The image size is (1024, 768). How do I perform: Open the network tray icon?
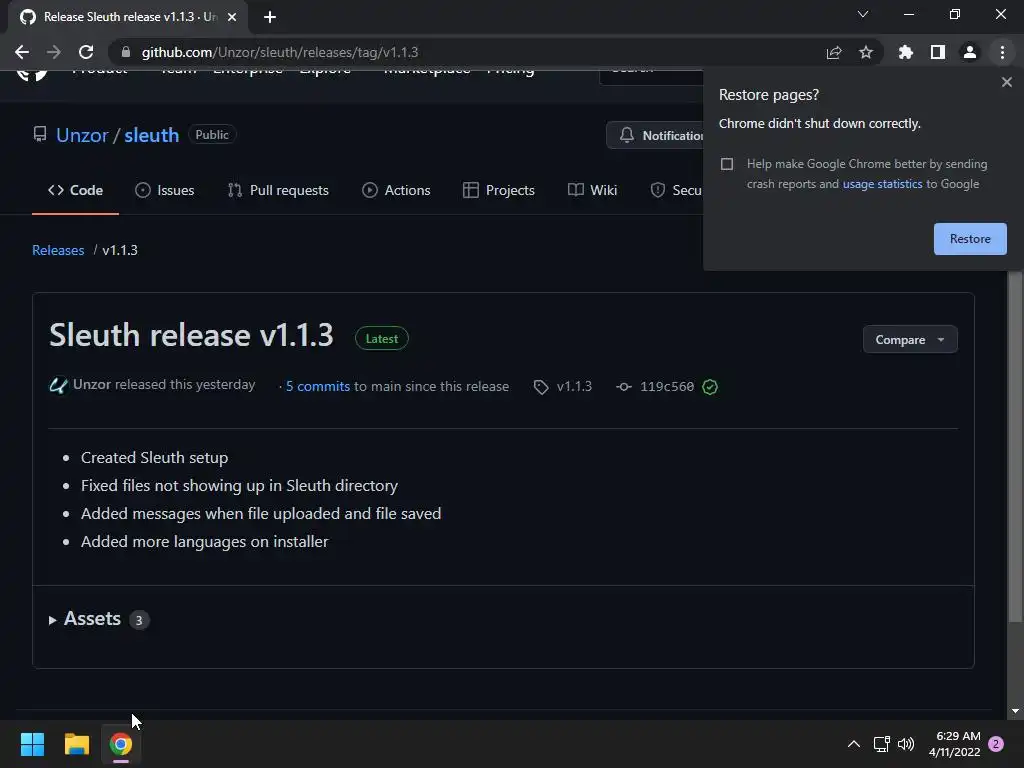(x=882, y=744)
